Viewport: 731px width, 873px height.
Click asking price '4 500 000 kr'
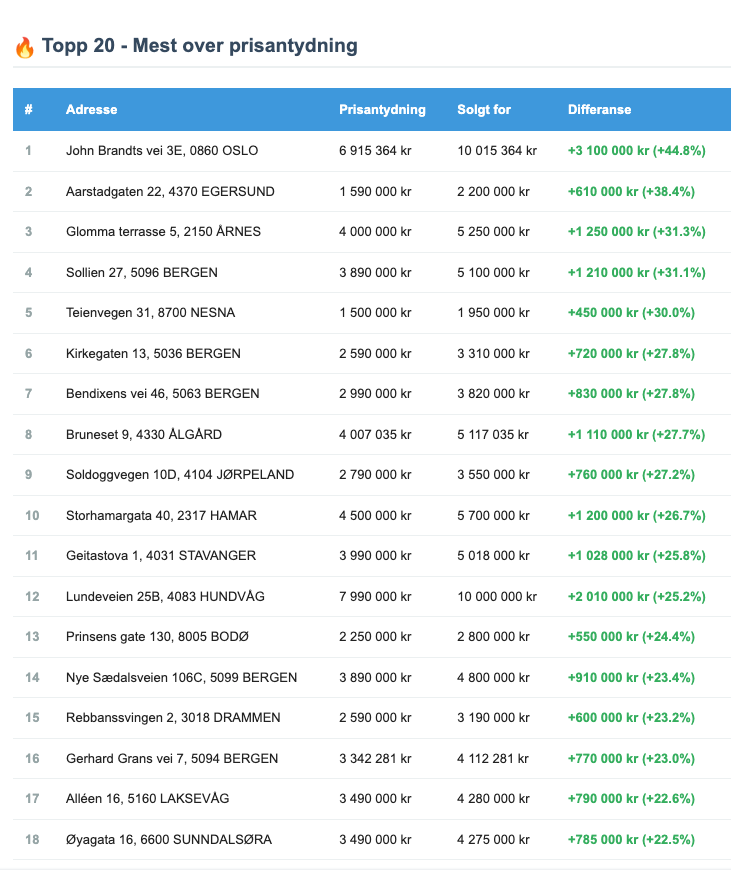point(375,516)
